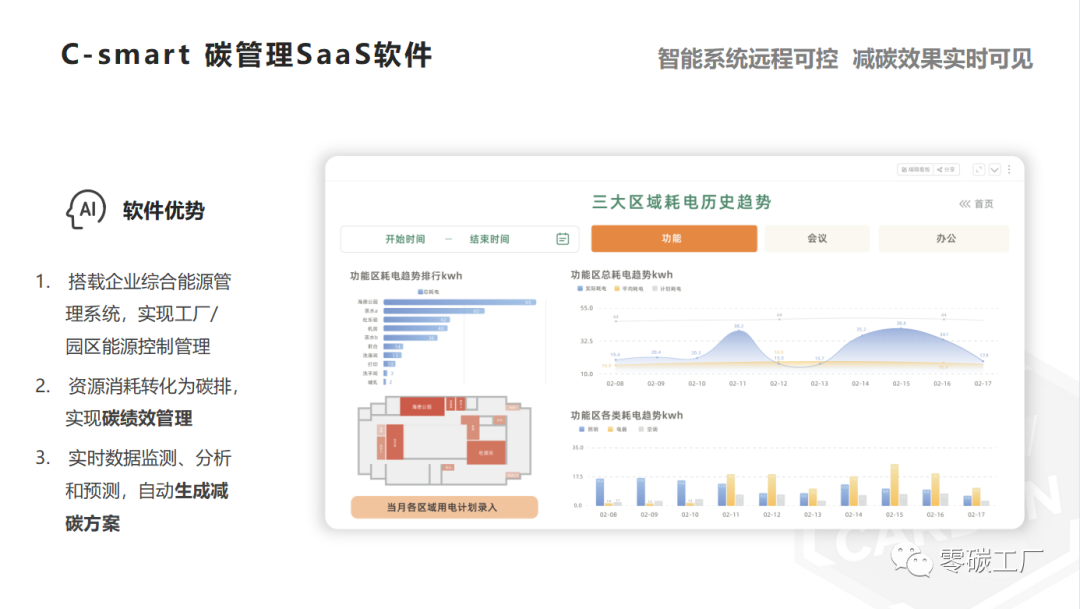The image size is (1080, 609).
Task: Switch to the 办公 tab
Action: pos(944,238)
